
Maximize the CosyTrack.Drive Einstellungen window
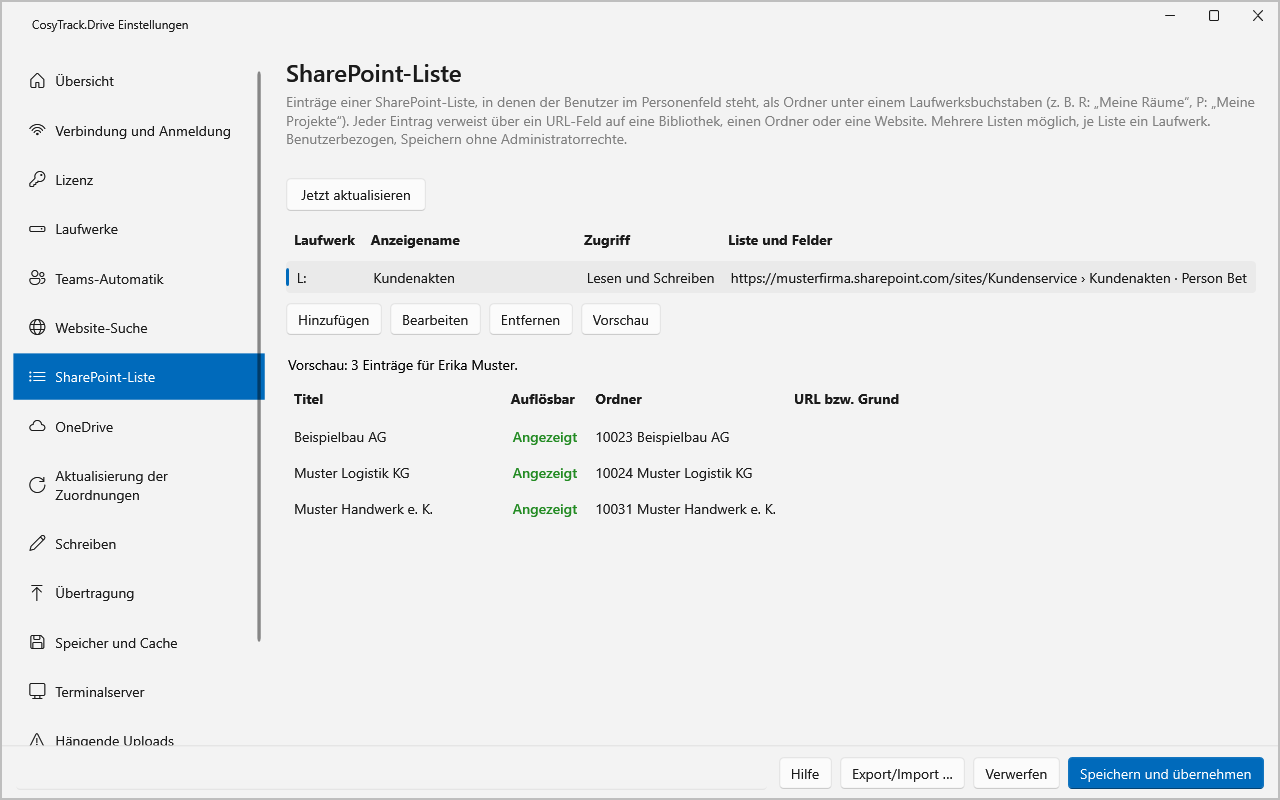pyautogui.click(x=1214, y=16)
